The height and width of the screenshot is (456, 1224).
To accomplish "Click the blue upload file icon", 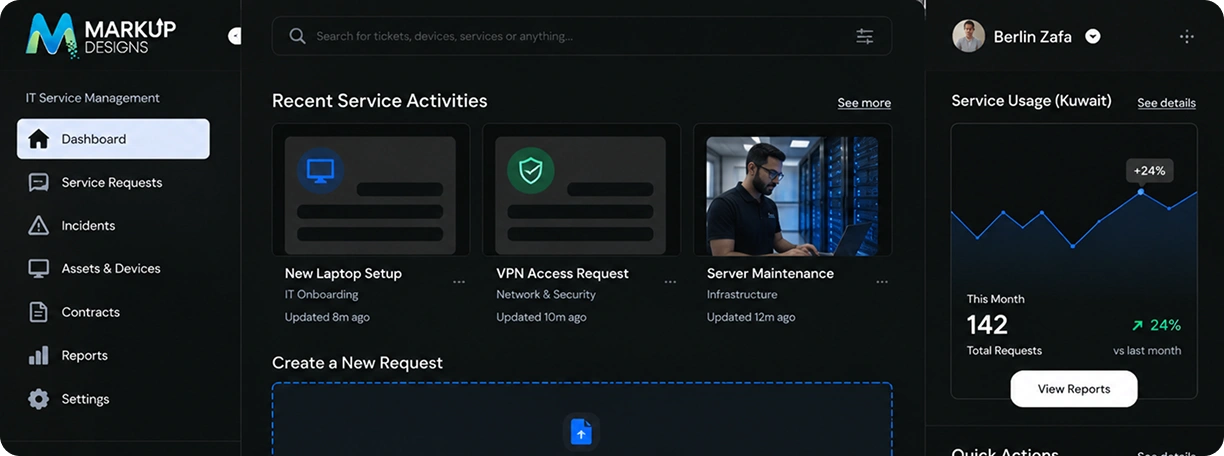I will click(581, 432).
